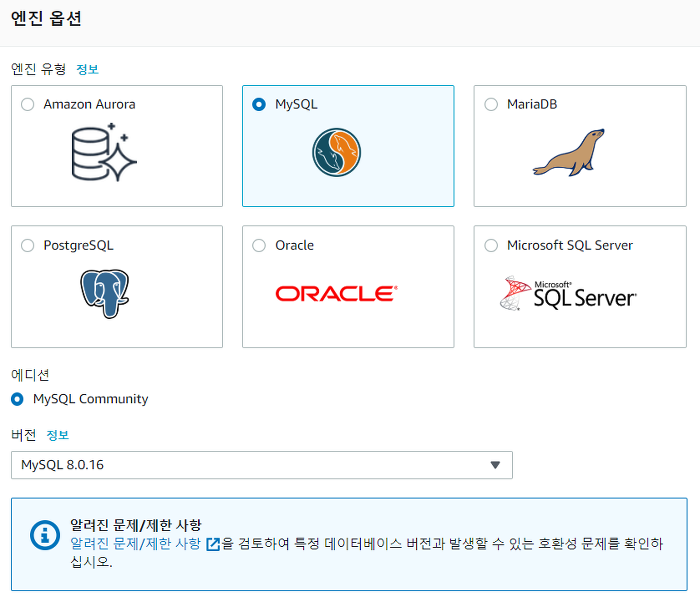This screenshot has height=597, width=700.
Task: Select the Amazon Aurora radio button
Action: point(28,104)
